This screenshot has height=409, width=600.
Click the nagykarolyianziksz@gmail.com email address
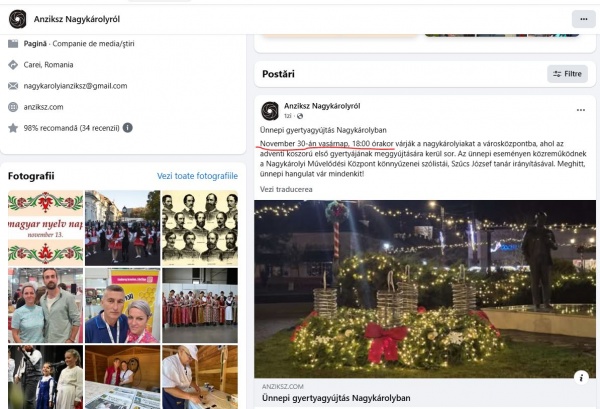[75, 86]
